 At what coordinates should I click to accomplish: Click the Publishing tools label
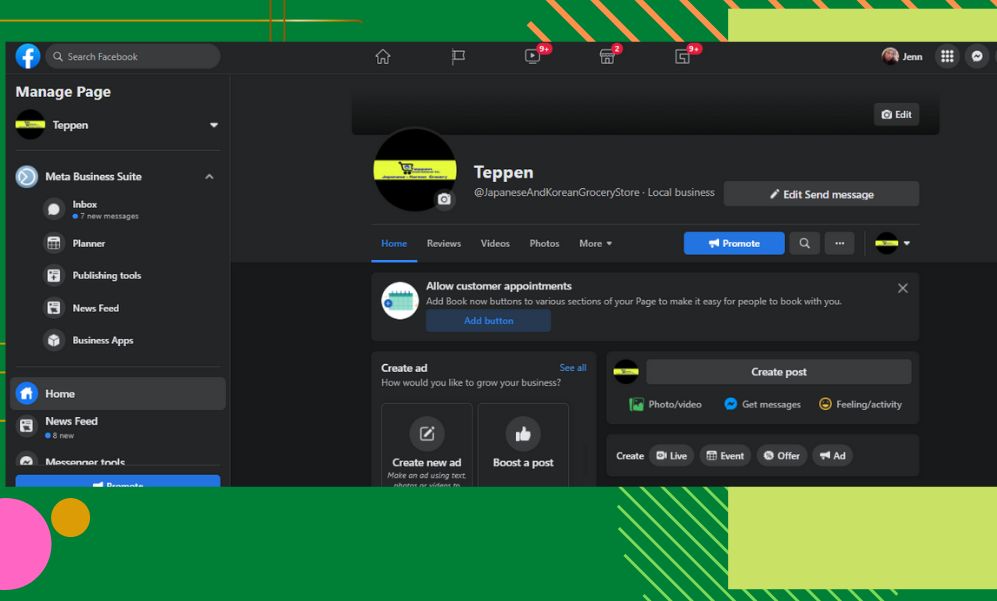107,275
